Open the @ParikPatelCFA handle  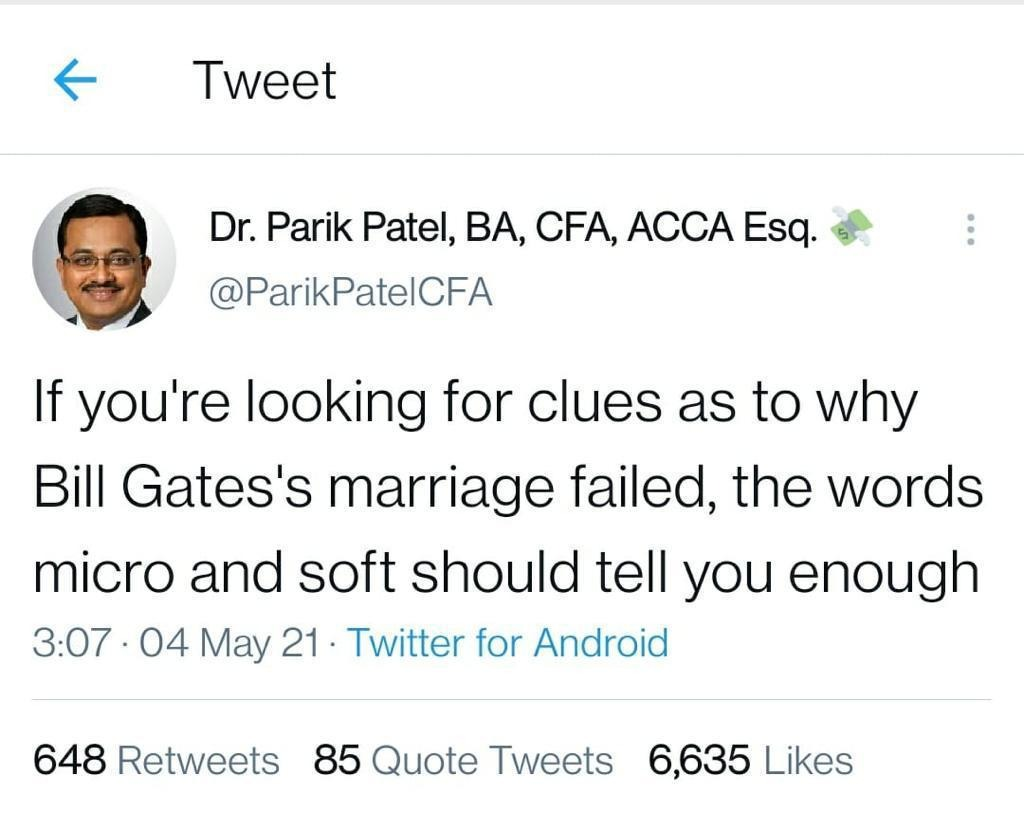click(350, 293)
